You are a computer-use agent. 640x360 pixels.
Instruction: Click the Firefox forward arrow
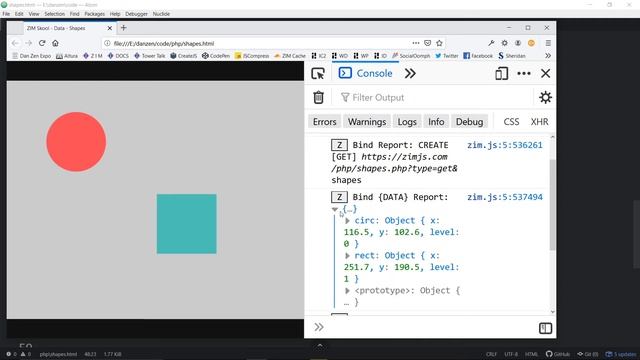coord(28,43)
